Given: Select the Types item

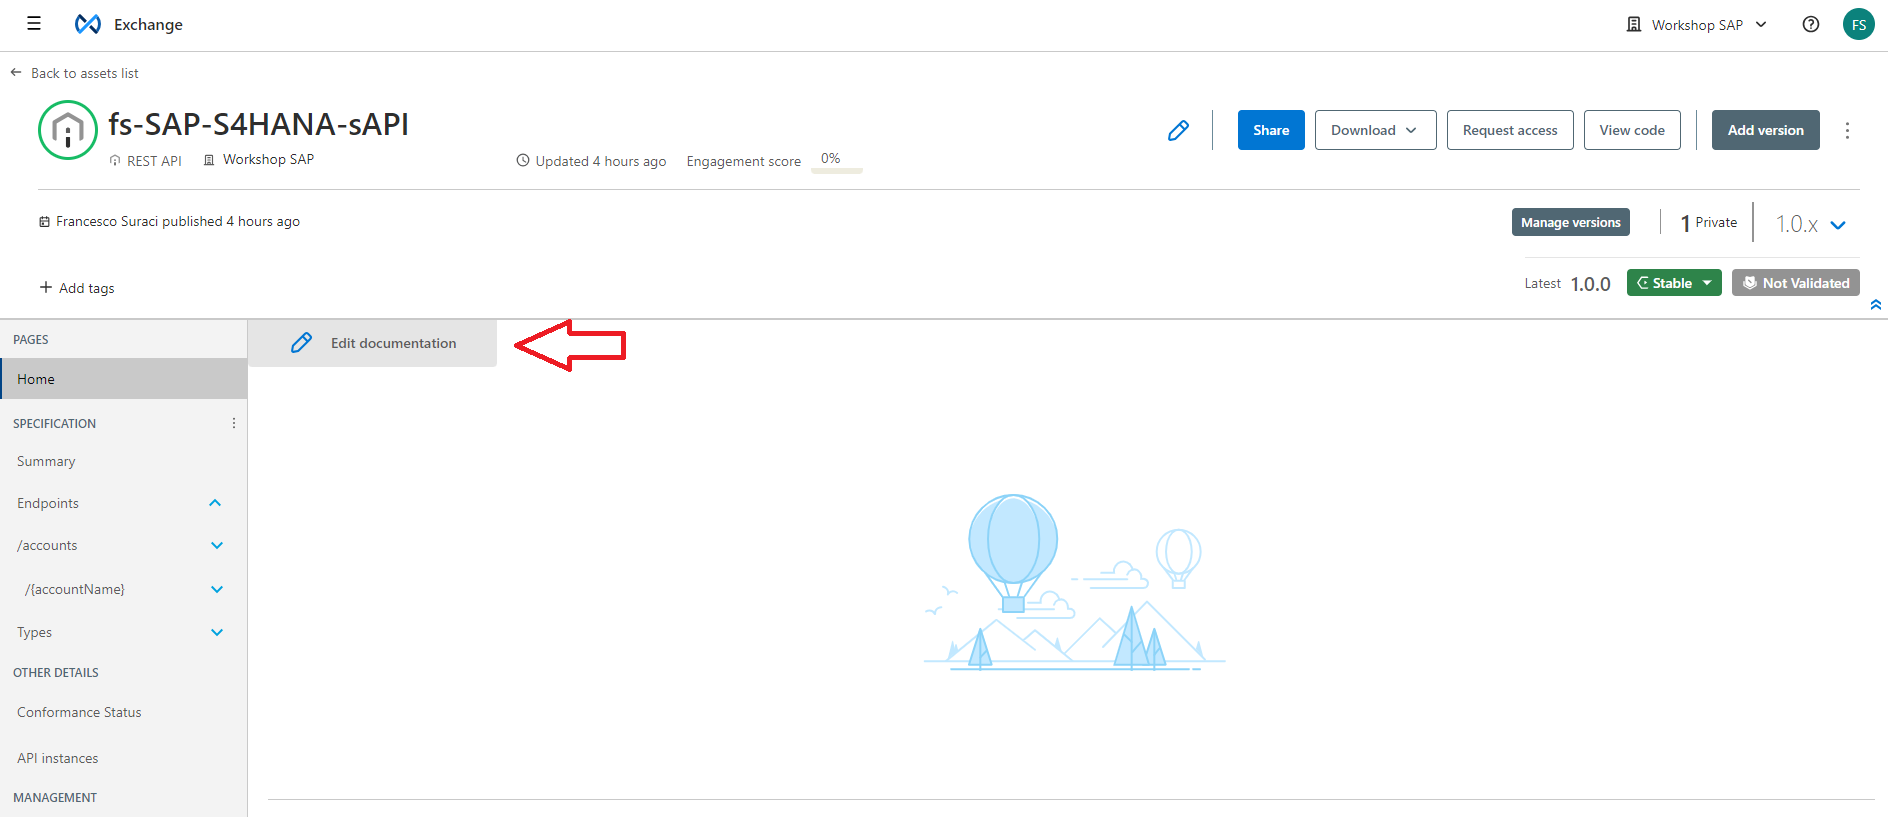Looking at the screenshot, I should click(x=34, y=632).
